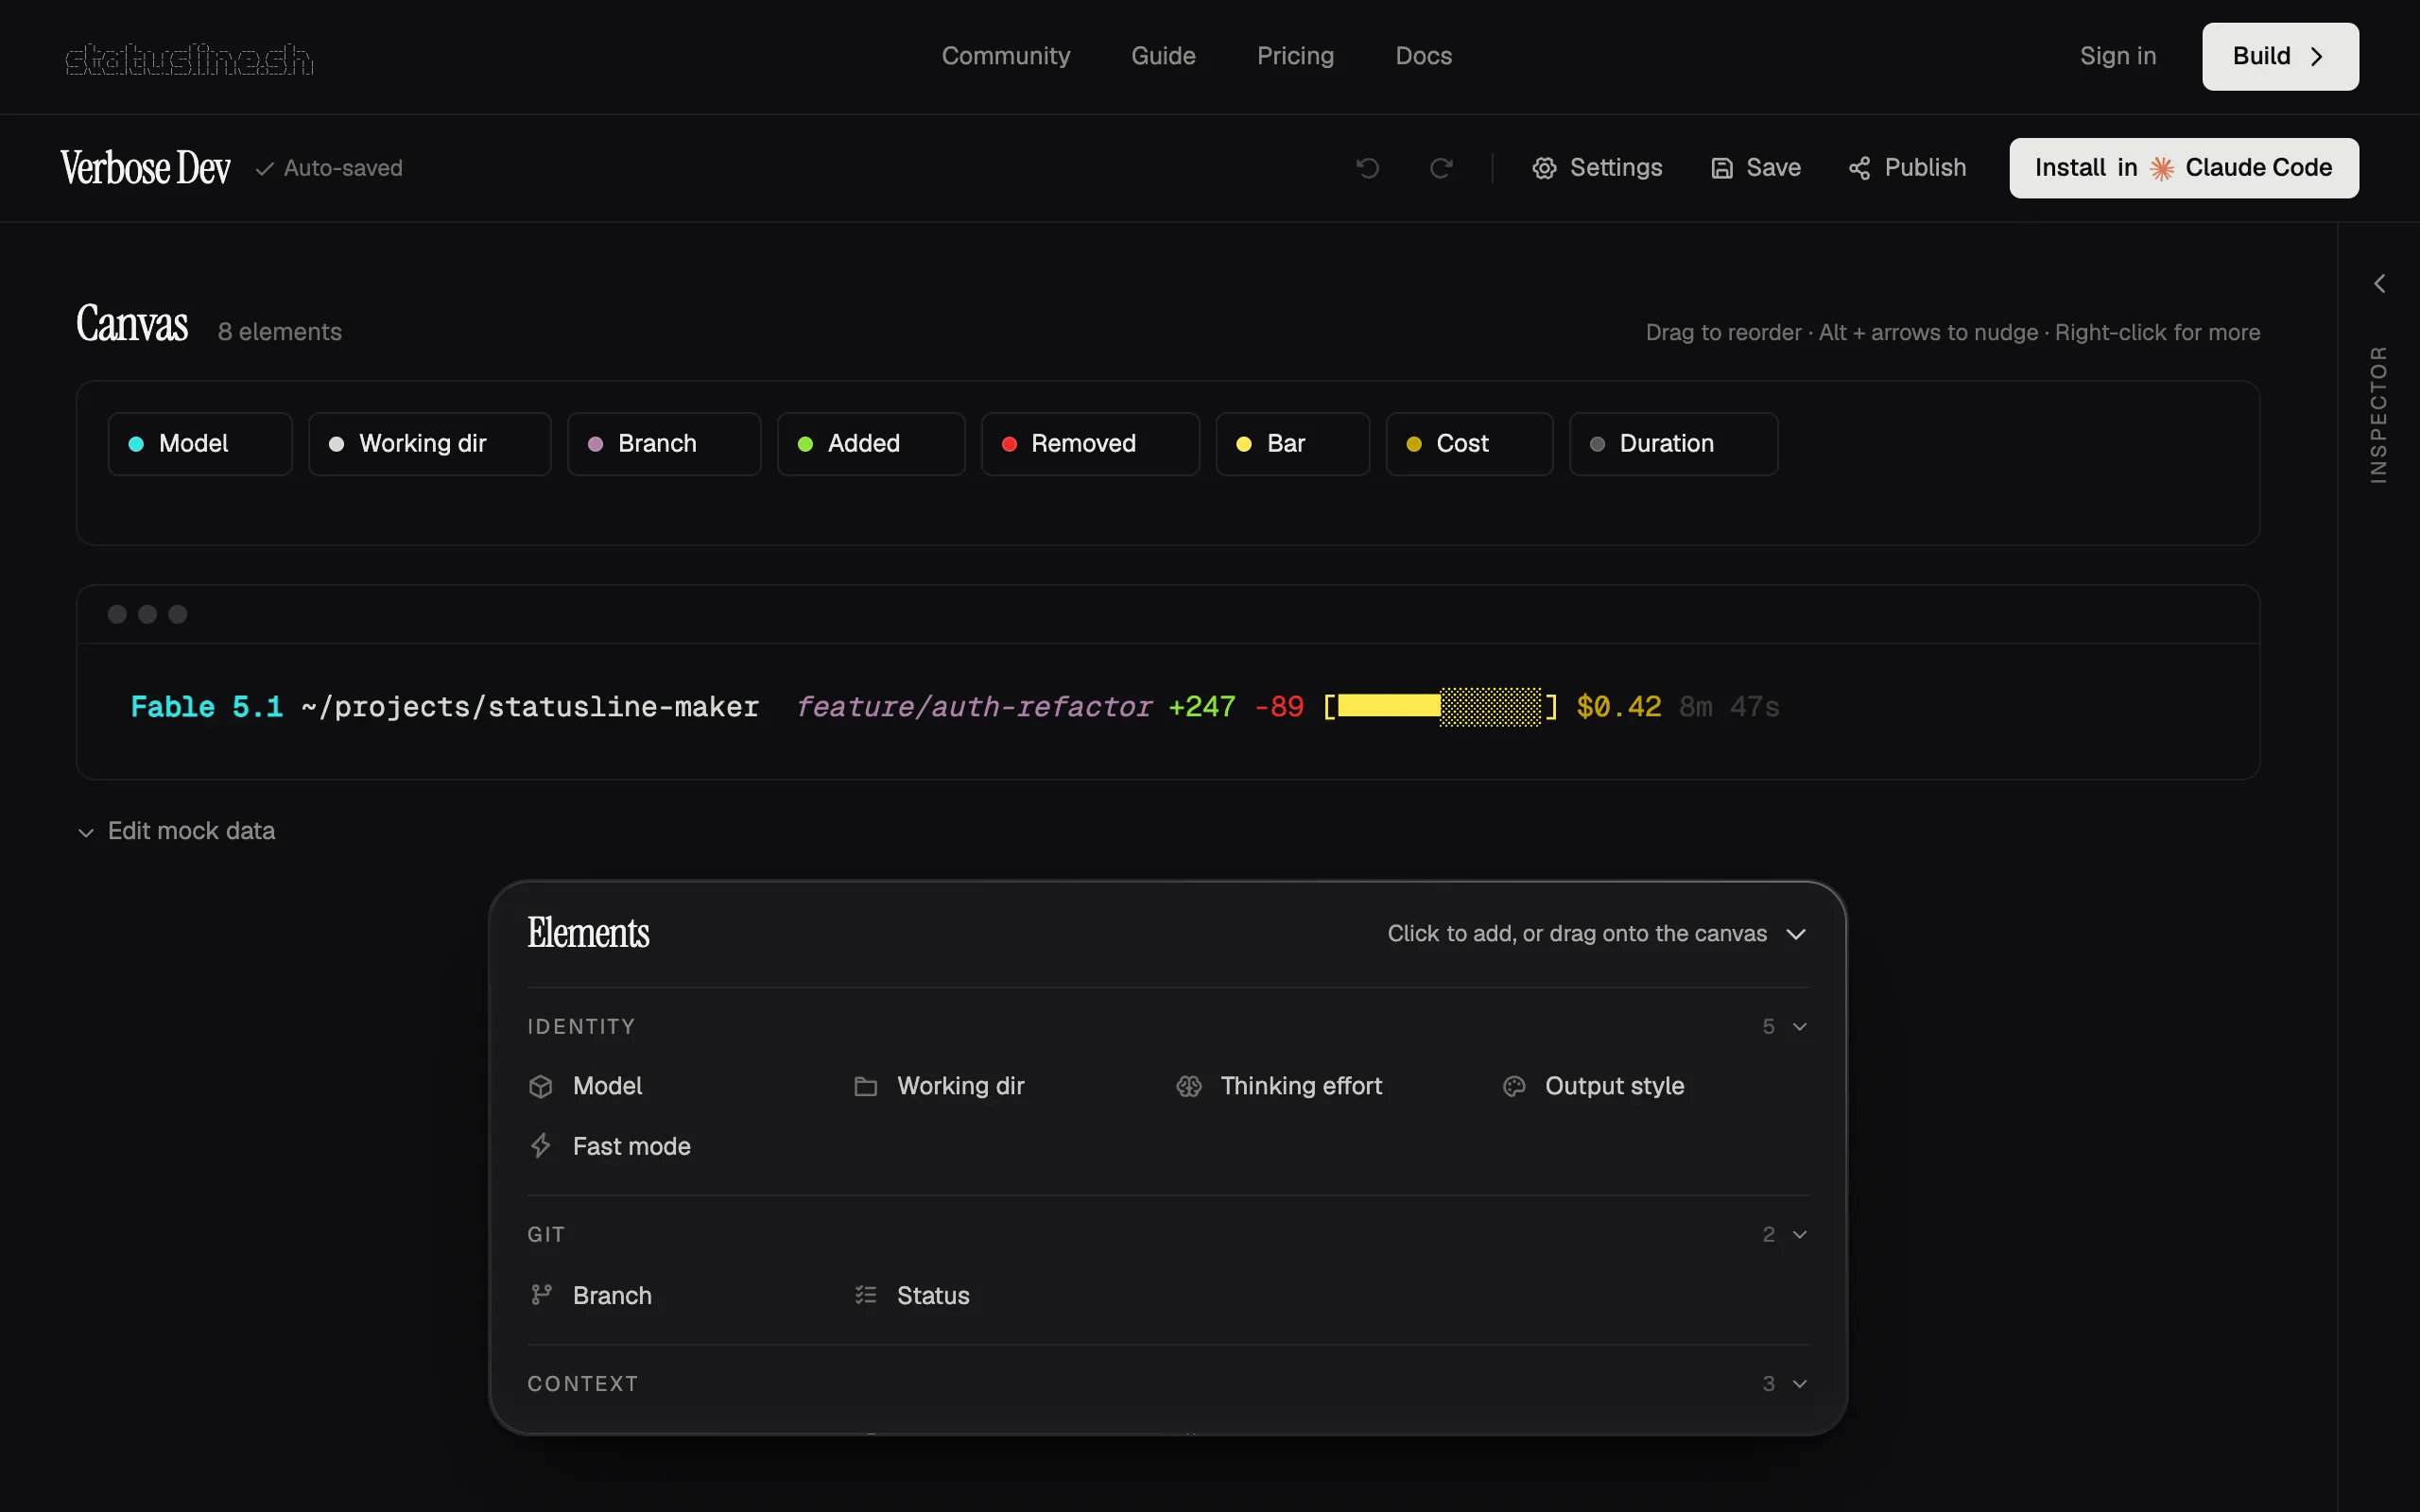
Task: Click the Branch git icon in Elements
Action: point(541,1295)
